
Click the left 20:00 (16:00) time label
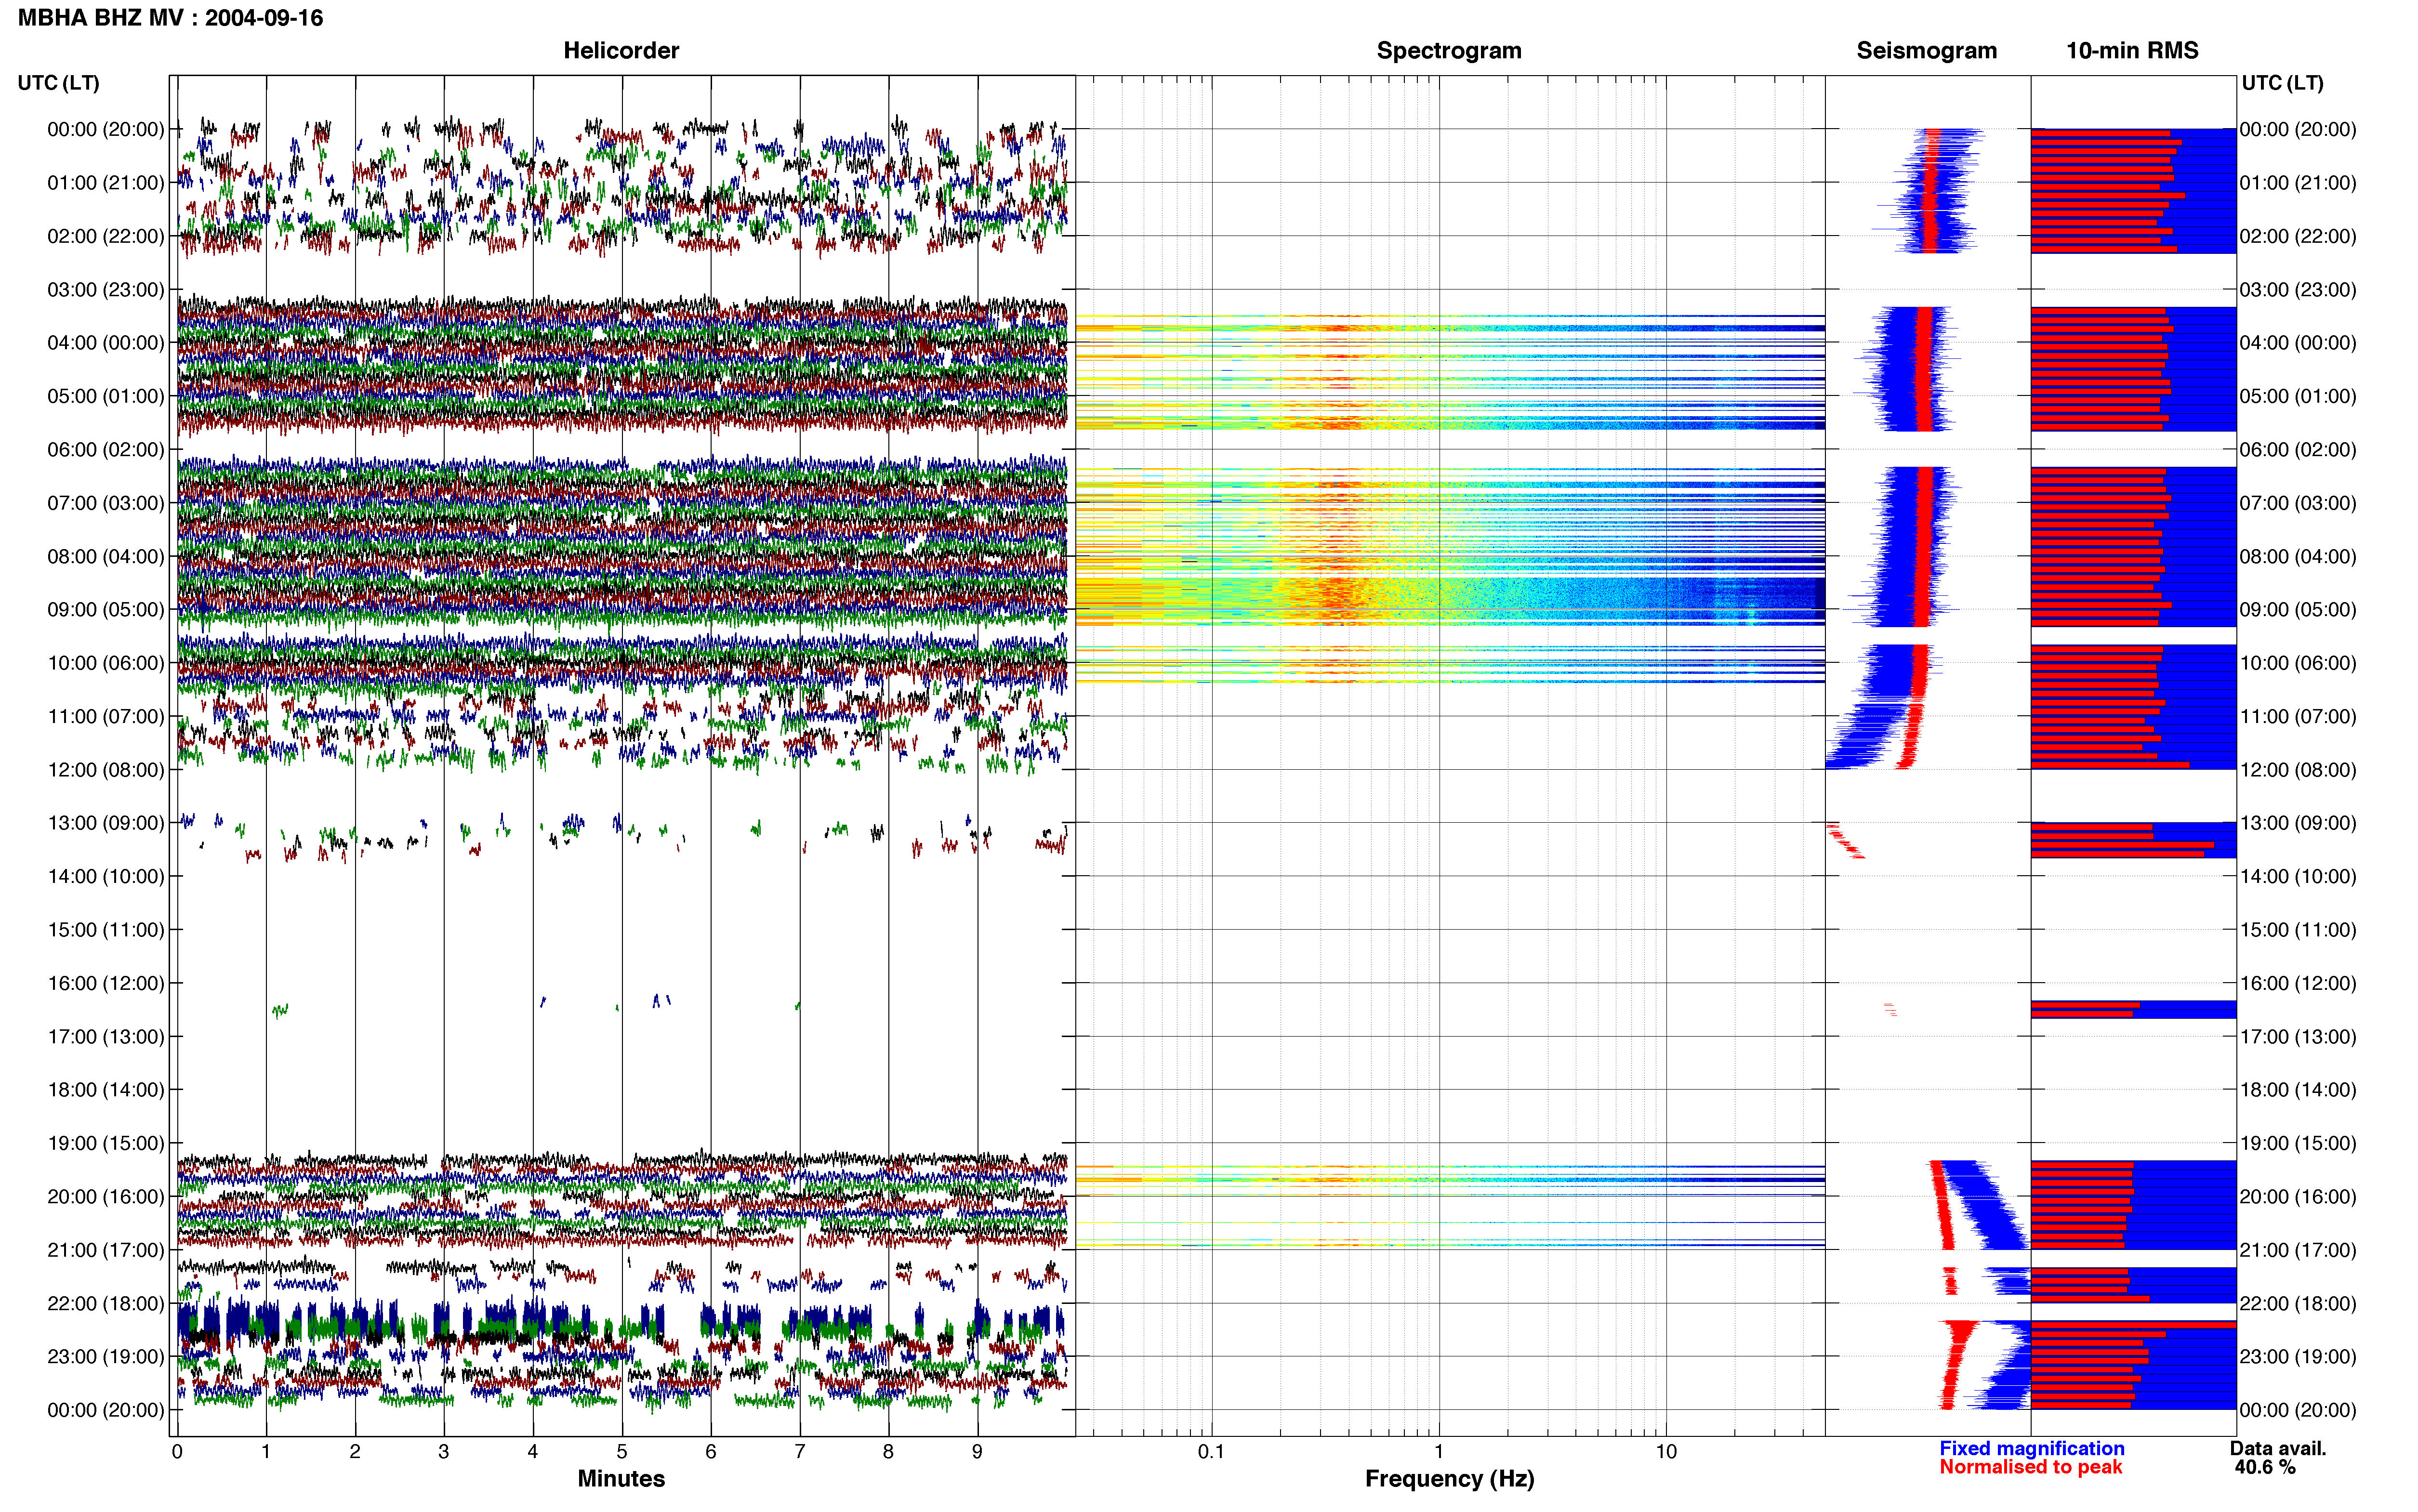click(106, 1197)
